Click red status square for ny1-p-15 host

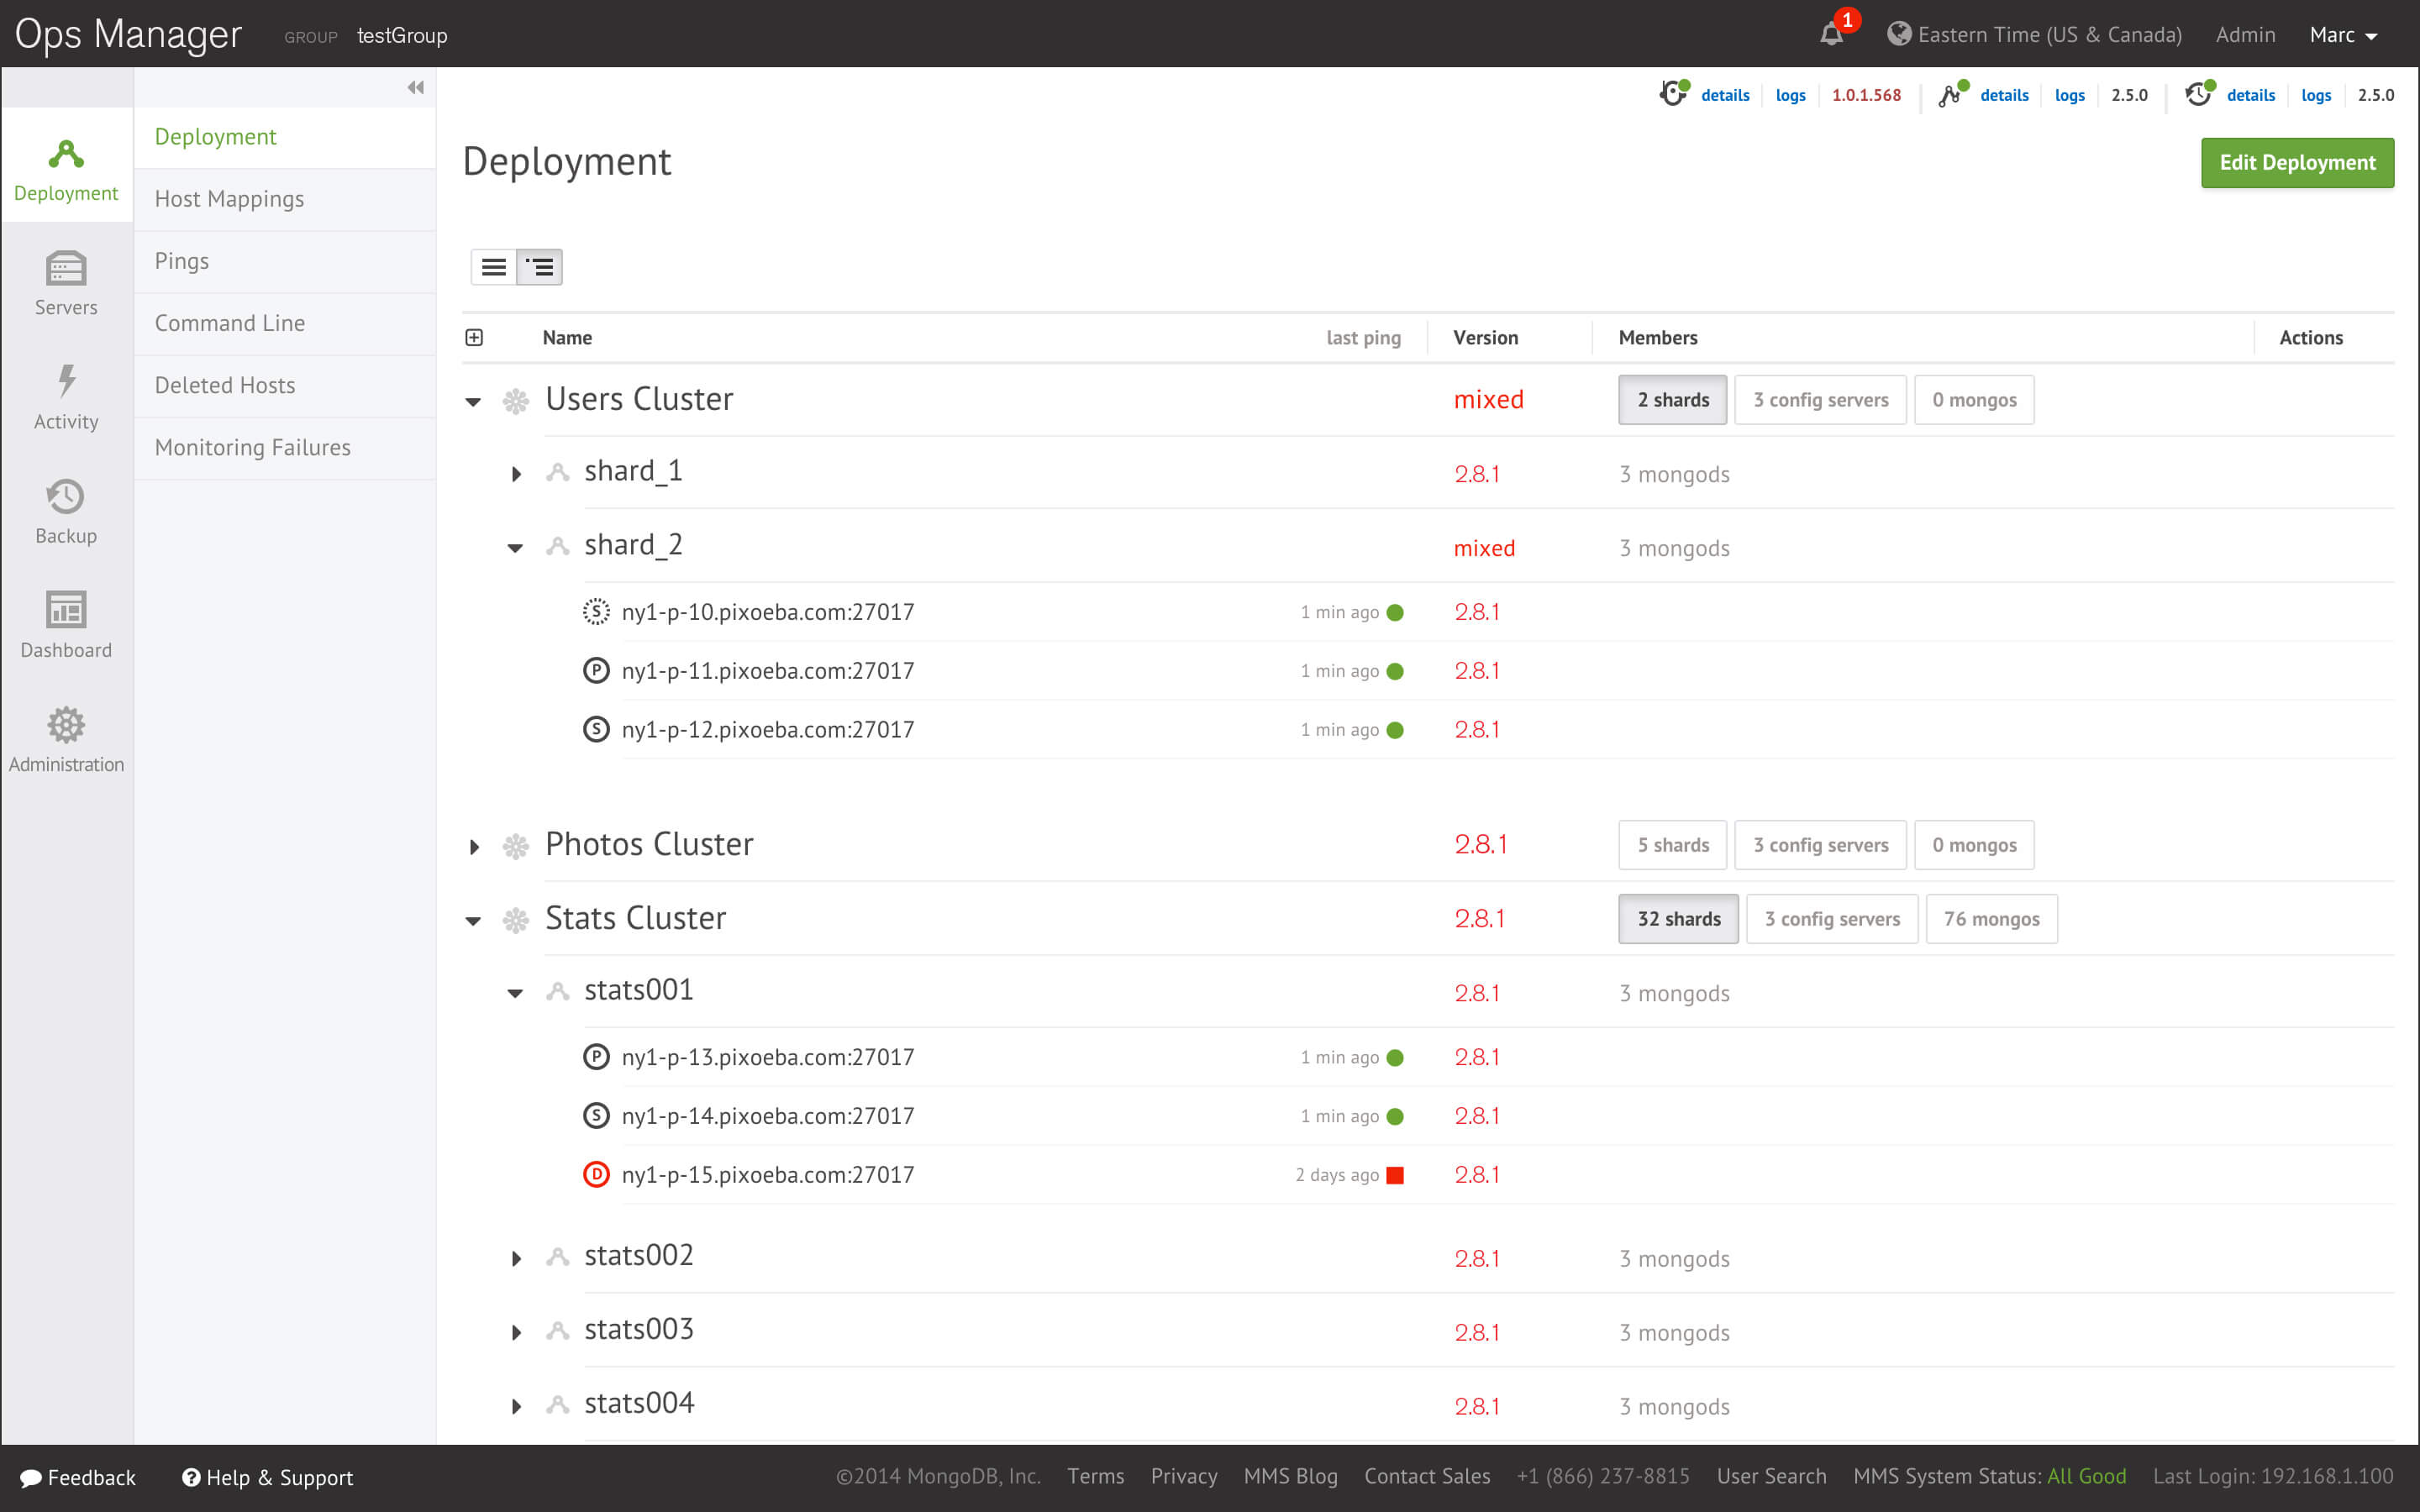1395,1175
